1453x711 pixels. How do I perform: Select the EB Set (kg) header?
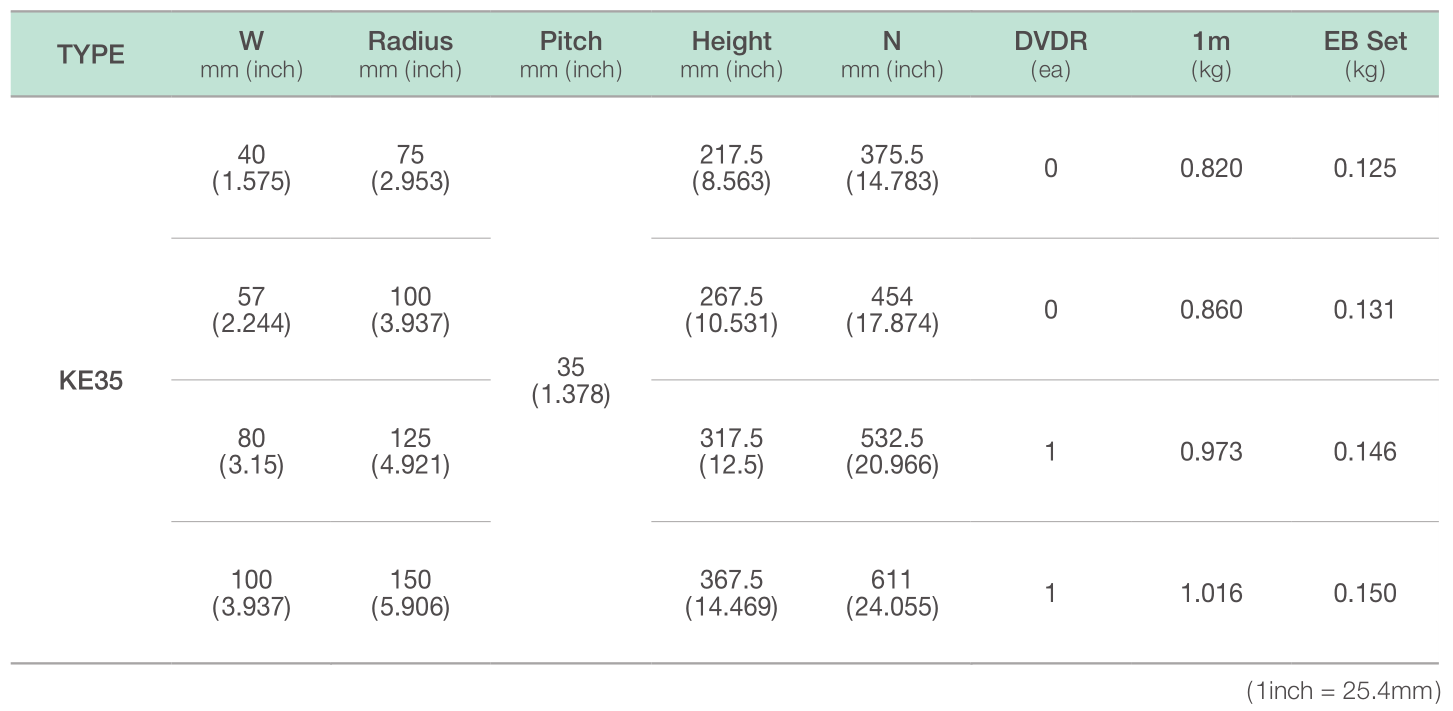[1365, 55]
